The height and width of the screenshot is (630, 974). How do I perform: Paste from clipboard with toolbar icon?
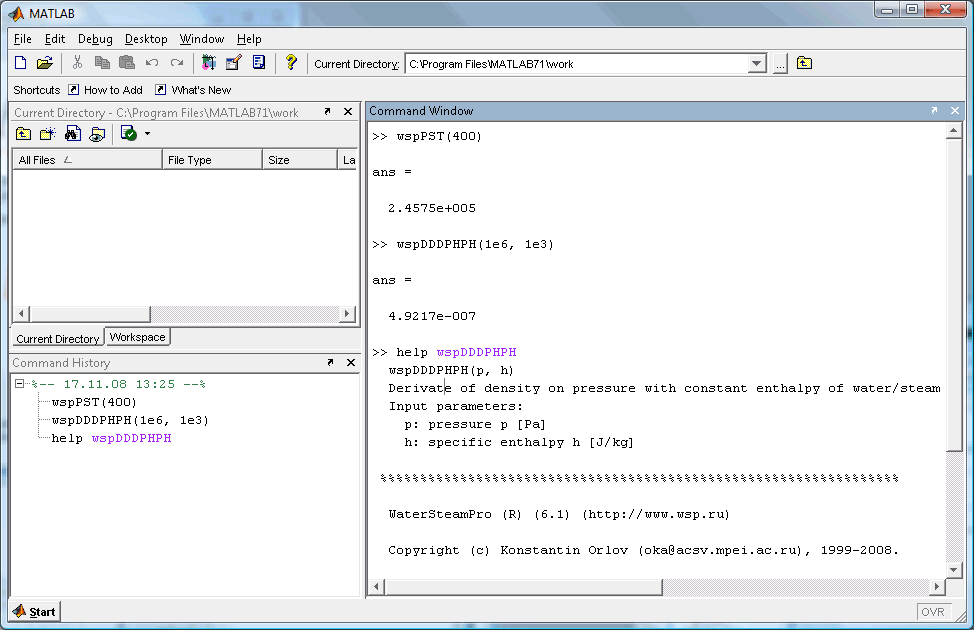click(x=127, y=63)
